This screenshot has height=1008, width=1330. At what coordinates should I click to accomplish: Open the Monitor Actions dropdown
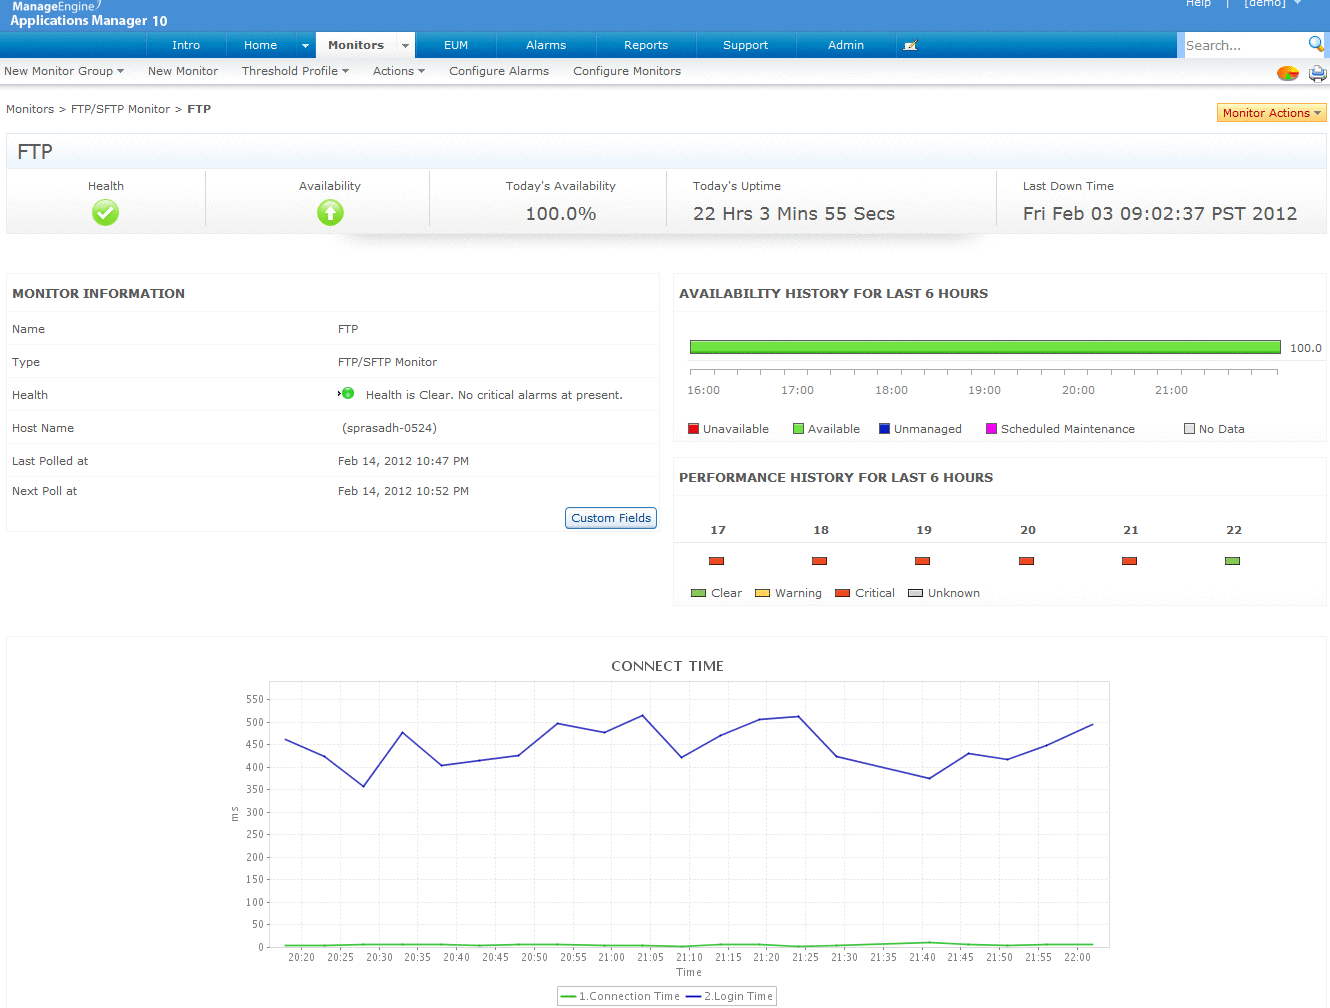(1271, 113)
